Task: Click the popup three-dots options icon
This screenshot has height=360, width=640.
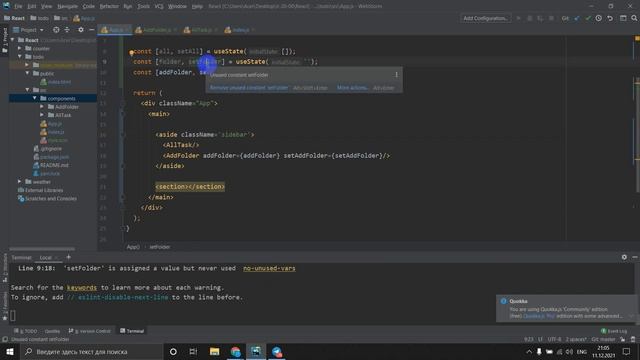Action: coord(396,75)
